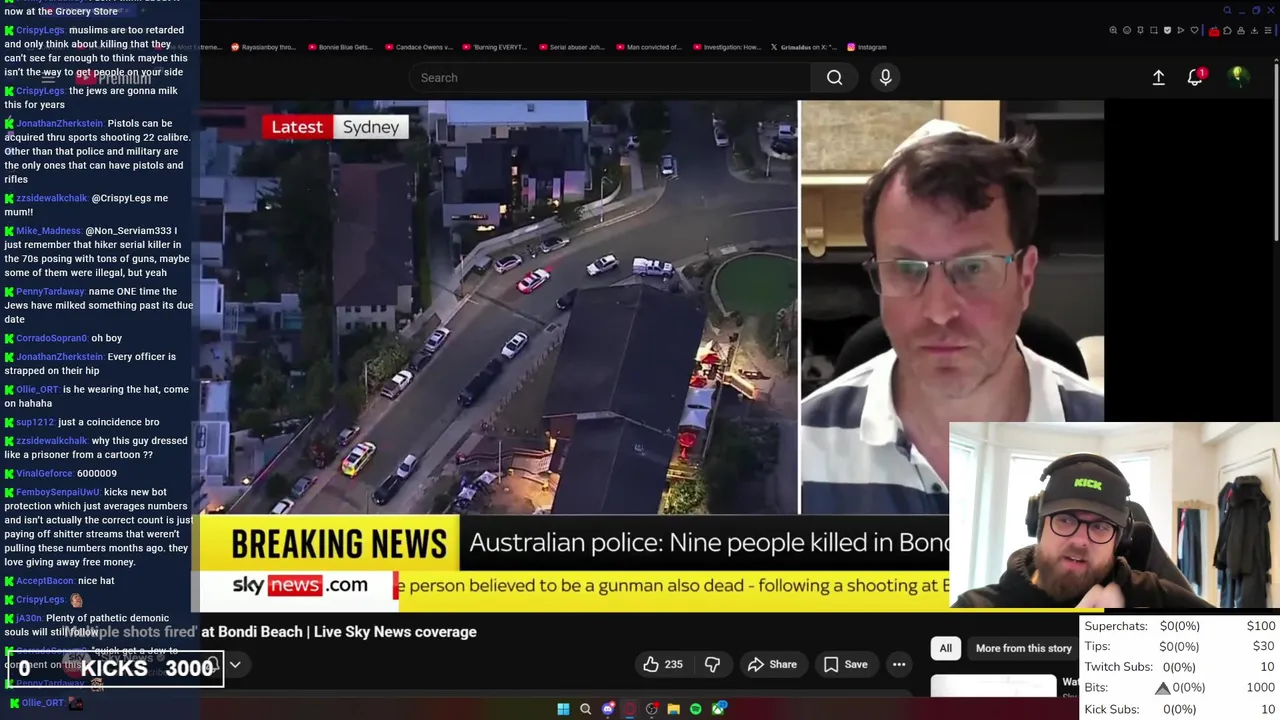Click the page zoom magnifier in address bar

(x=1113, y=30)
